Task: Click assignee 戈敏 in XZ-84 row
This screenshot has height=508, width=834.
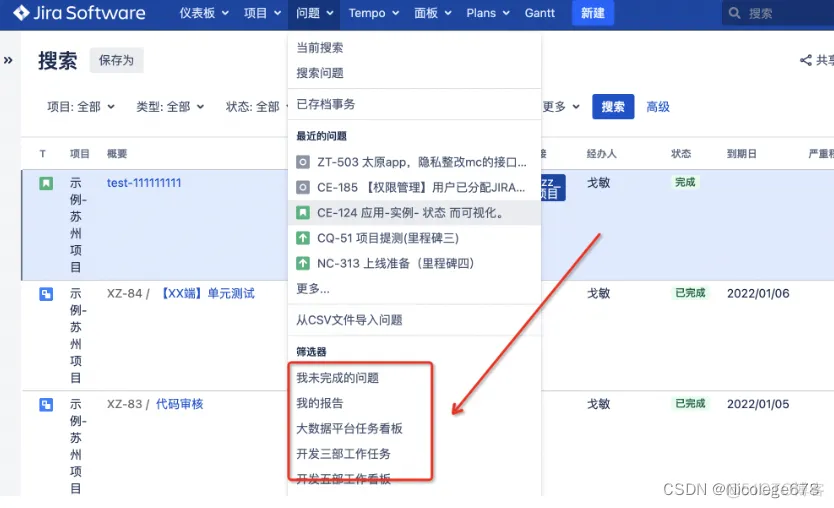Action: [x=598, y=294]
